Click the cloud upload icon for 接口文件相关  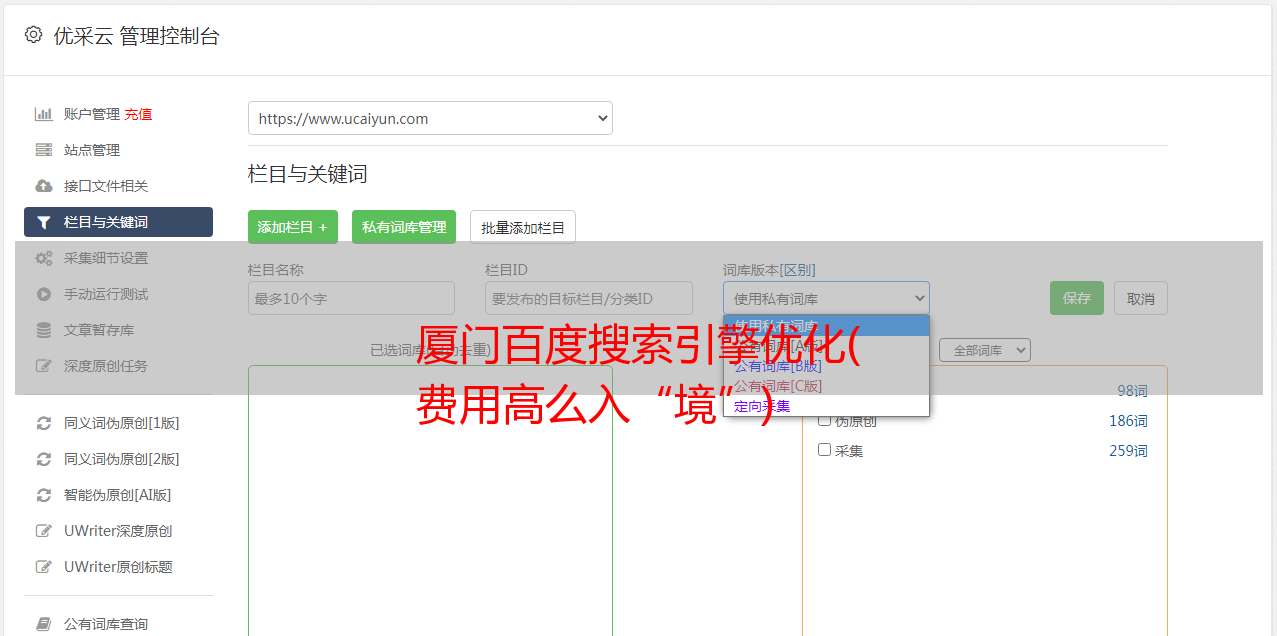(x=43, y=186)
